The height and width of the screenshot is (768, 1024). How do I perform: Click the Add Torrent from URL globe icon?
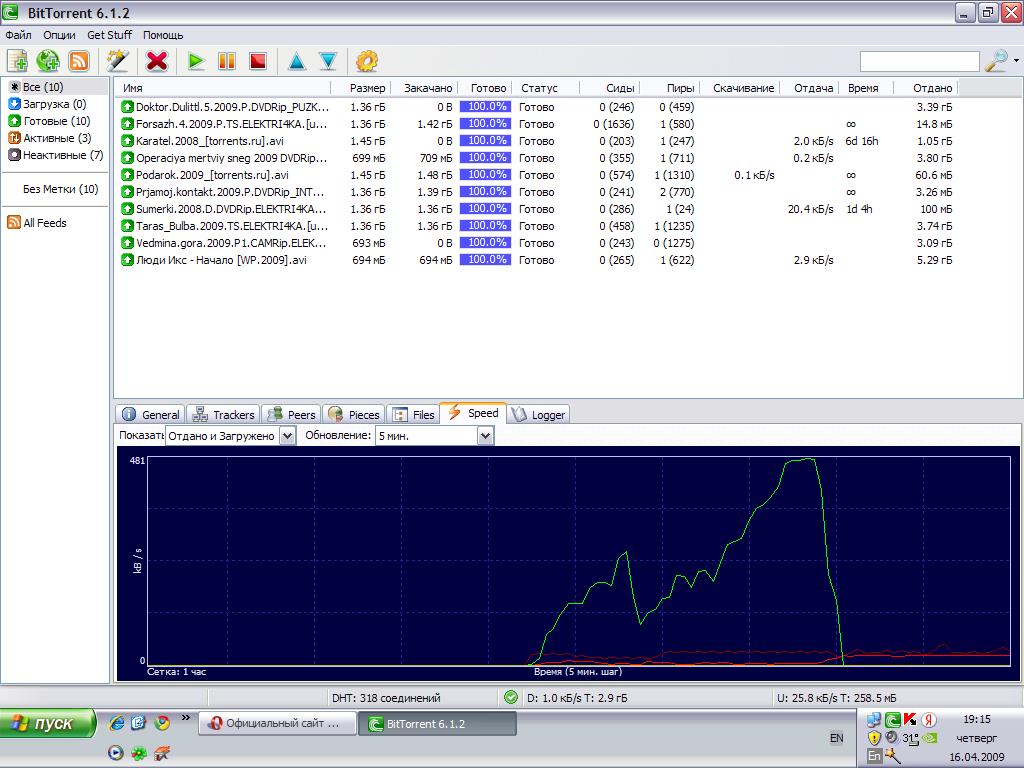click(48, 61)
